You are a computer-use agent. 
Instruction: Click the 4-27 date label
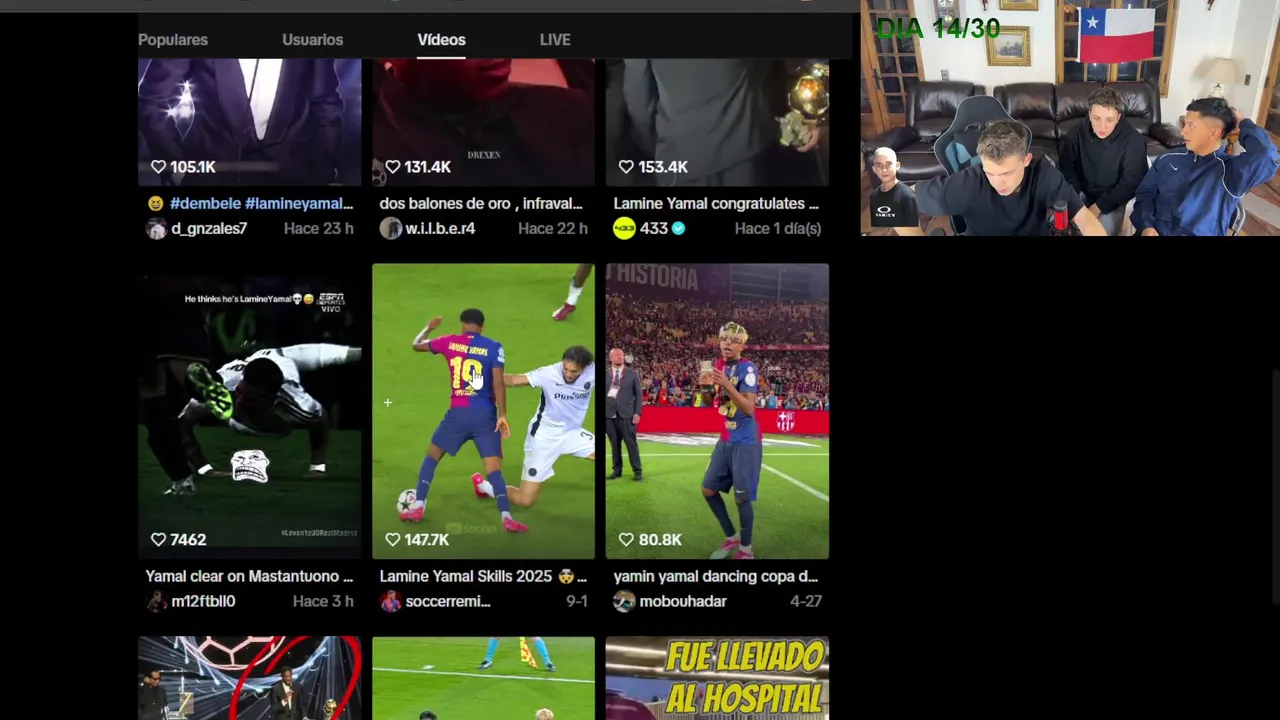(806, 601)
